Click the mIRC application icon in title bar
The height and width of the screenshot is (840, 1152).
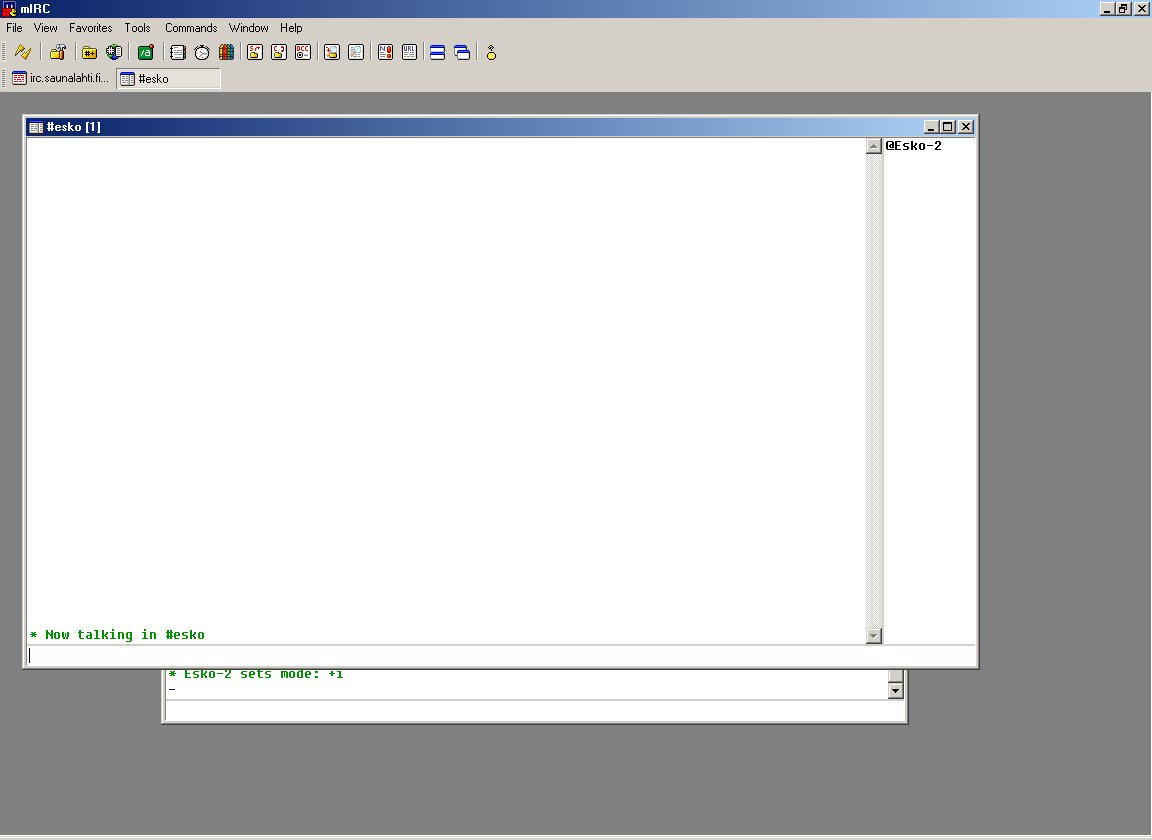(x=9, y=9)
